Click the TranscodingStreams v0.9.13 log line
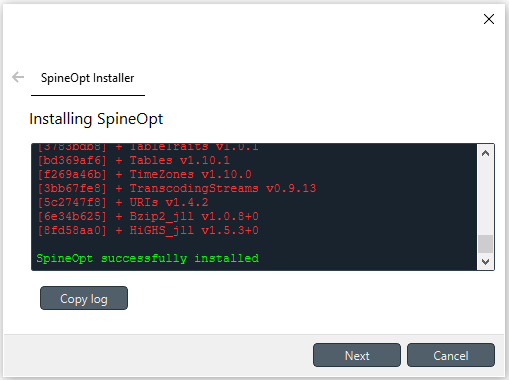509x380 pixels. tap(176, 188)
